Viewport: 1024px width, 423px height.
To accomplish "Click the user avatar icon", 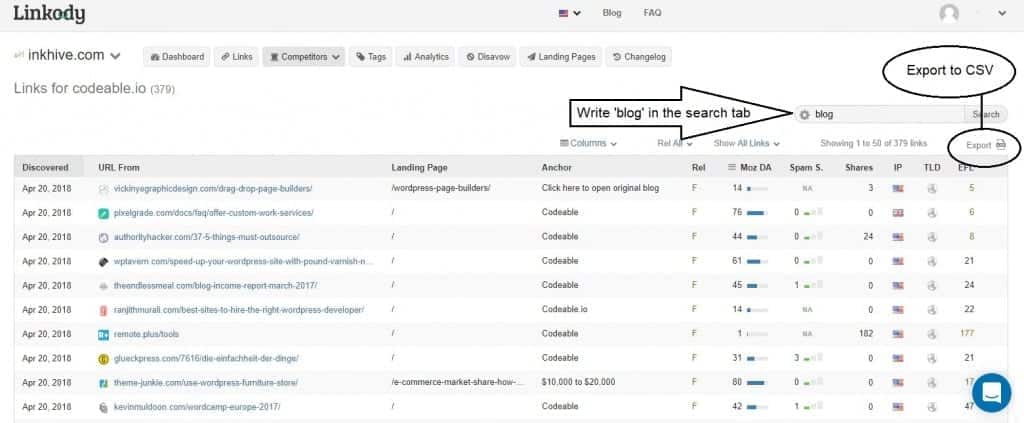I will point(949,14).
